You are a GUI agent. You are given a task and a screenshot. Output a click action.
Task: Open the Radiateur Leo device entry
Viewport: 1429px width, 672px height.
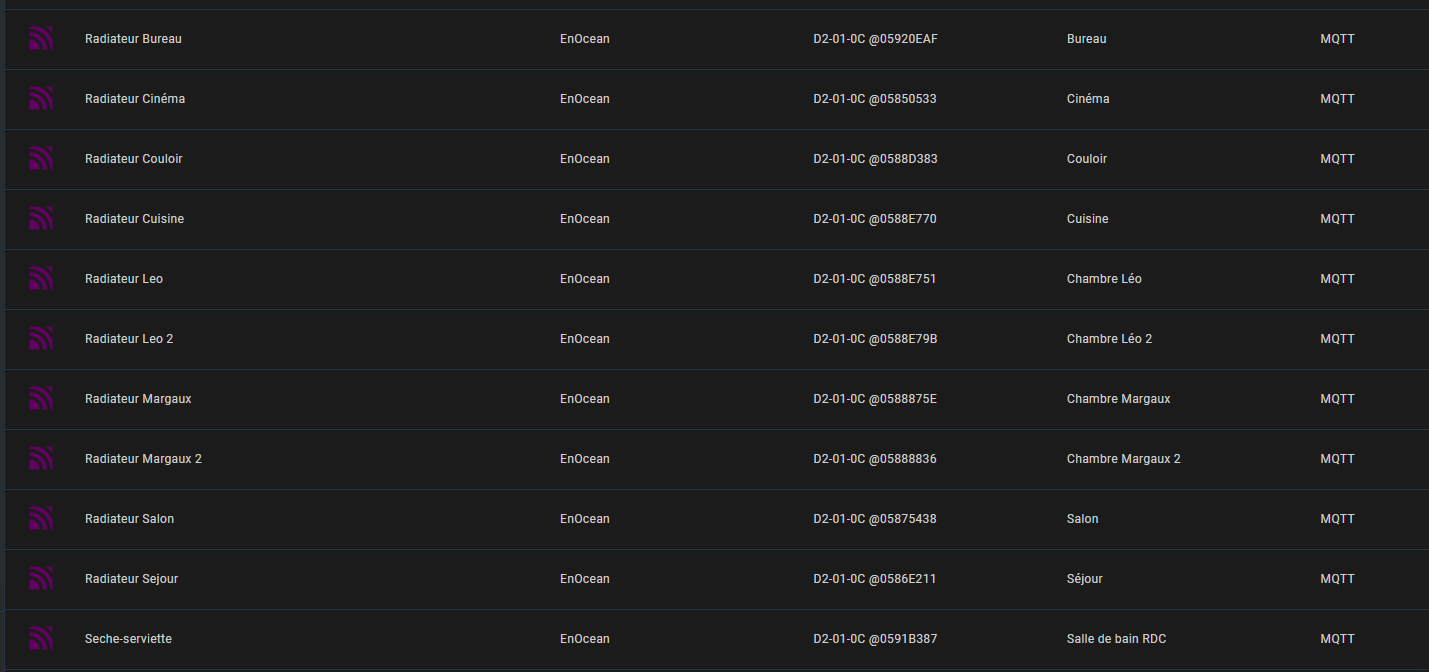coord(124,279)
